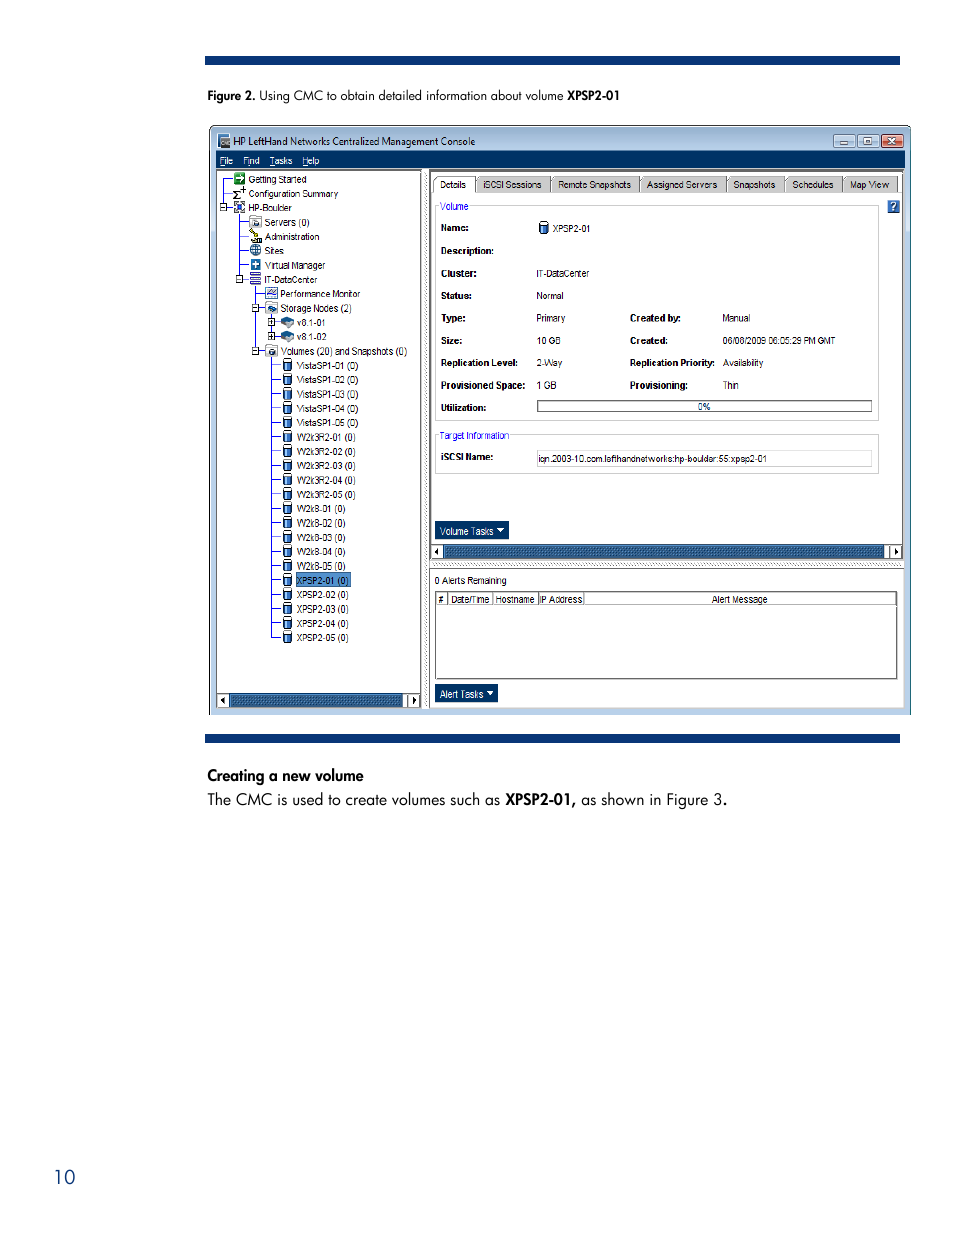Image resolution: width=954 pixels, height=1235 pixels.
Task: Click the Performance Monitor chart icon
Action: tap(272, 293)
